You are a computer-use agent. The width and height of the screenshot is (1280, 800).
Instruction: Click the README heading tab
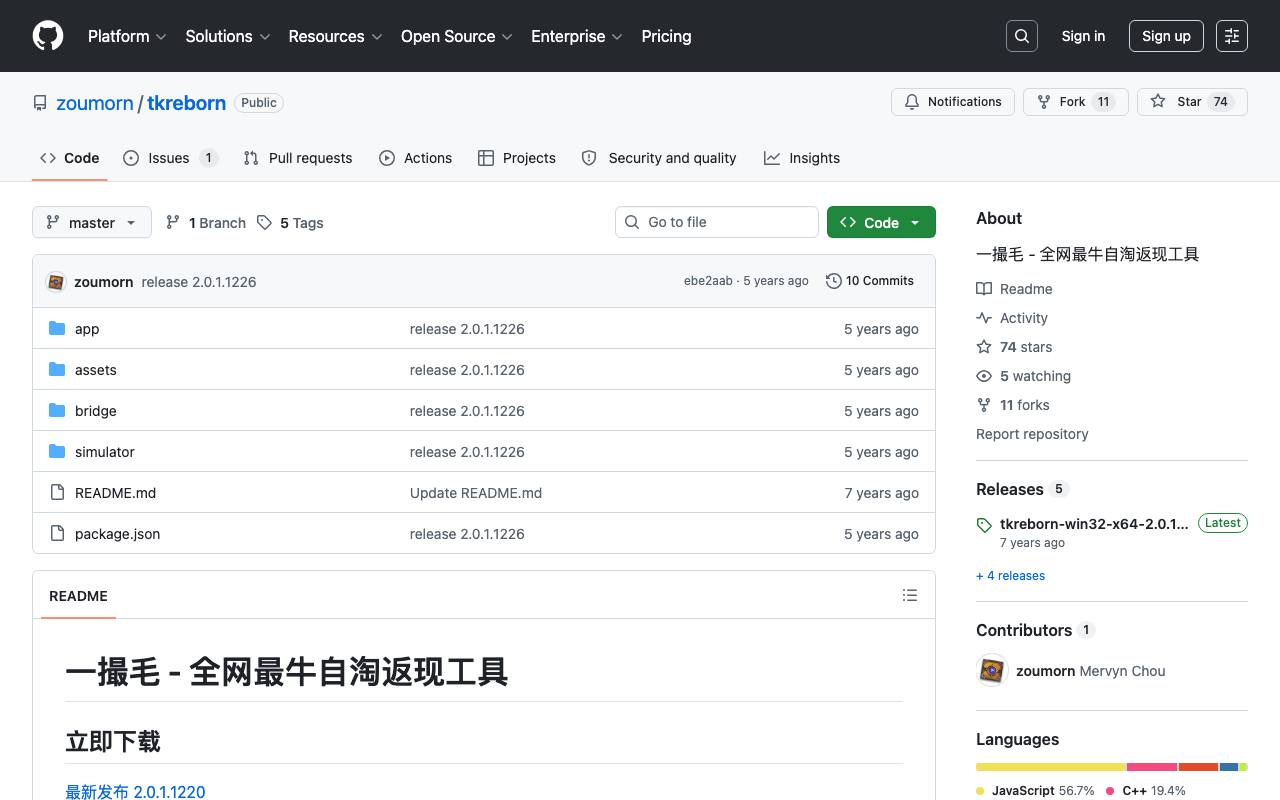[78, 596]
